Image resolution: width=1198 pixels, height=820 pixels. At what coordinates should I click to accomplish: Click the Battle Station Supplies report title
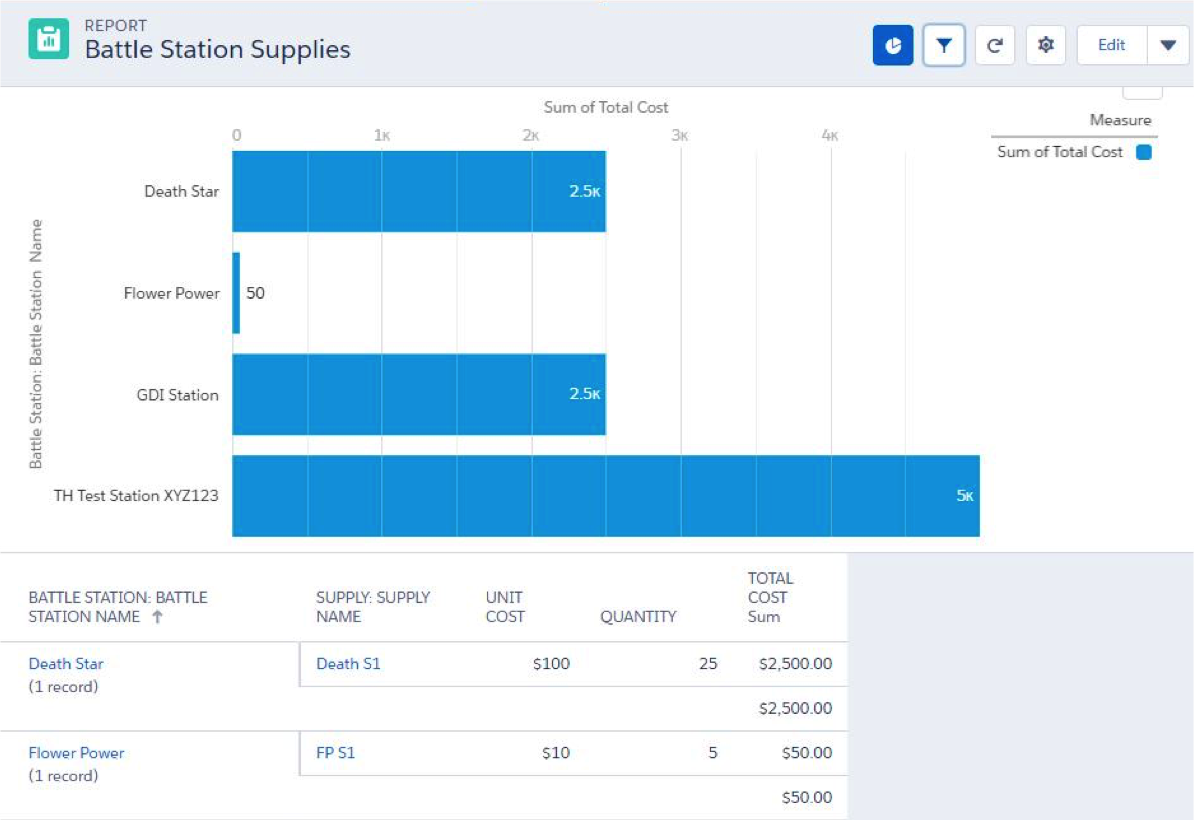tap(218, 50)
